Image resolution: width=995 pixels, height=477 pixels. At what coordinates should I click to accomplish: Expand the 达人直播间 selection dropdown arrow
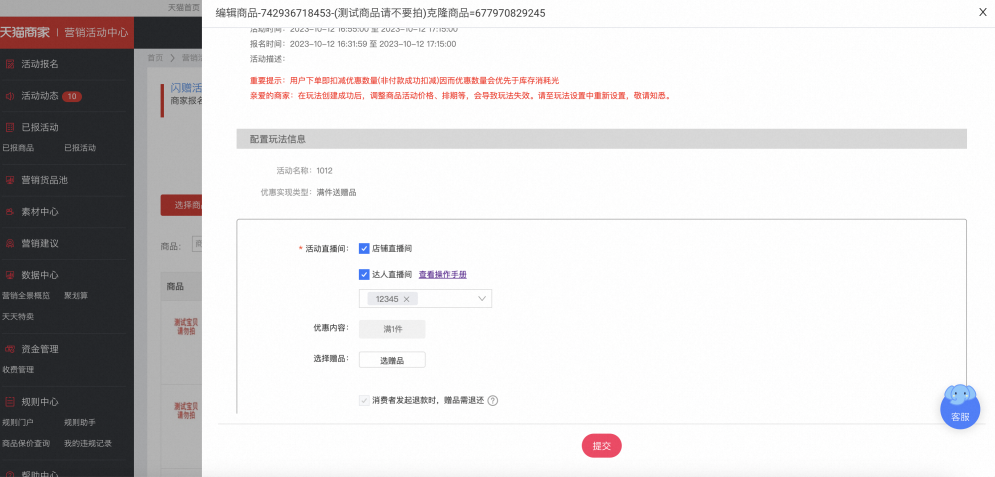(482, 299)
